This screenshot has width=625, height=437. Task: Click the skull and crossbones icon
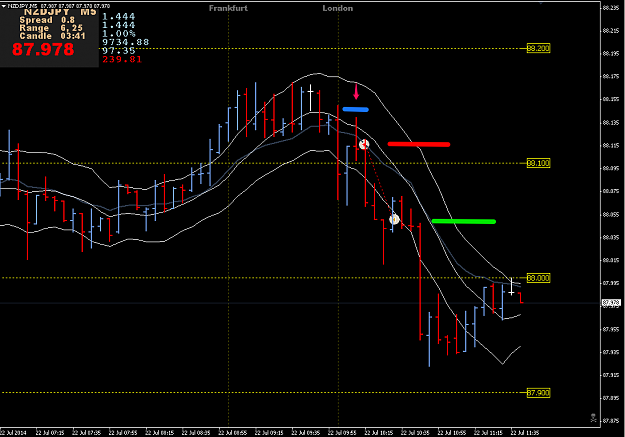[x=593, y=418]
